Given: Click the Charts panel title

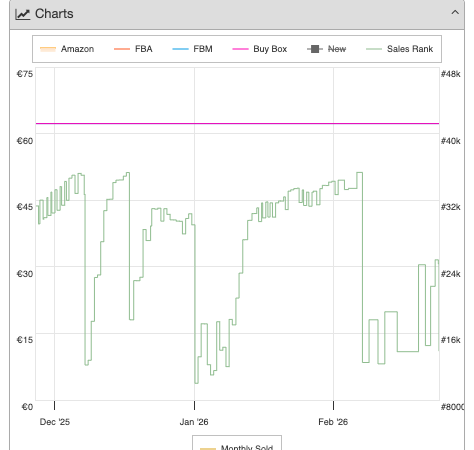Looking at the screenshot, I should tap(54, 14).
